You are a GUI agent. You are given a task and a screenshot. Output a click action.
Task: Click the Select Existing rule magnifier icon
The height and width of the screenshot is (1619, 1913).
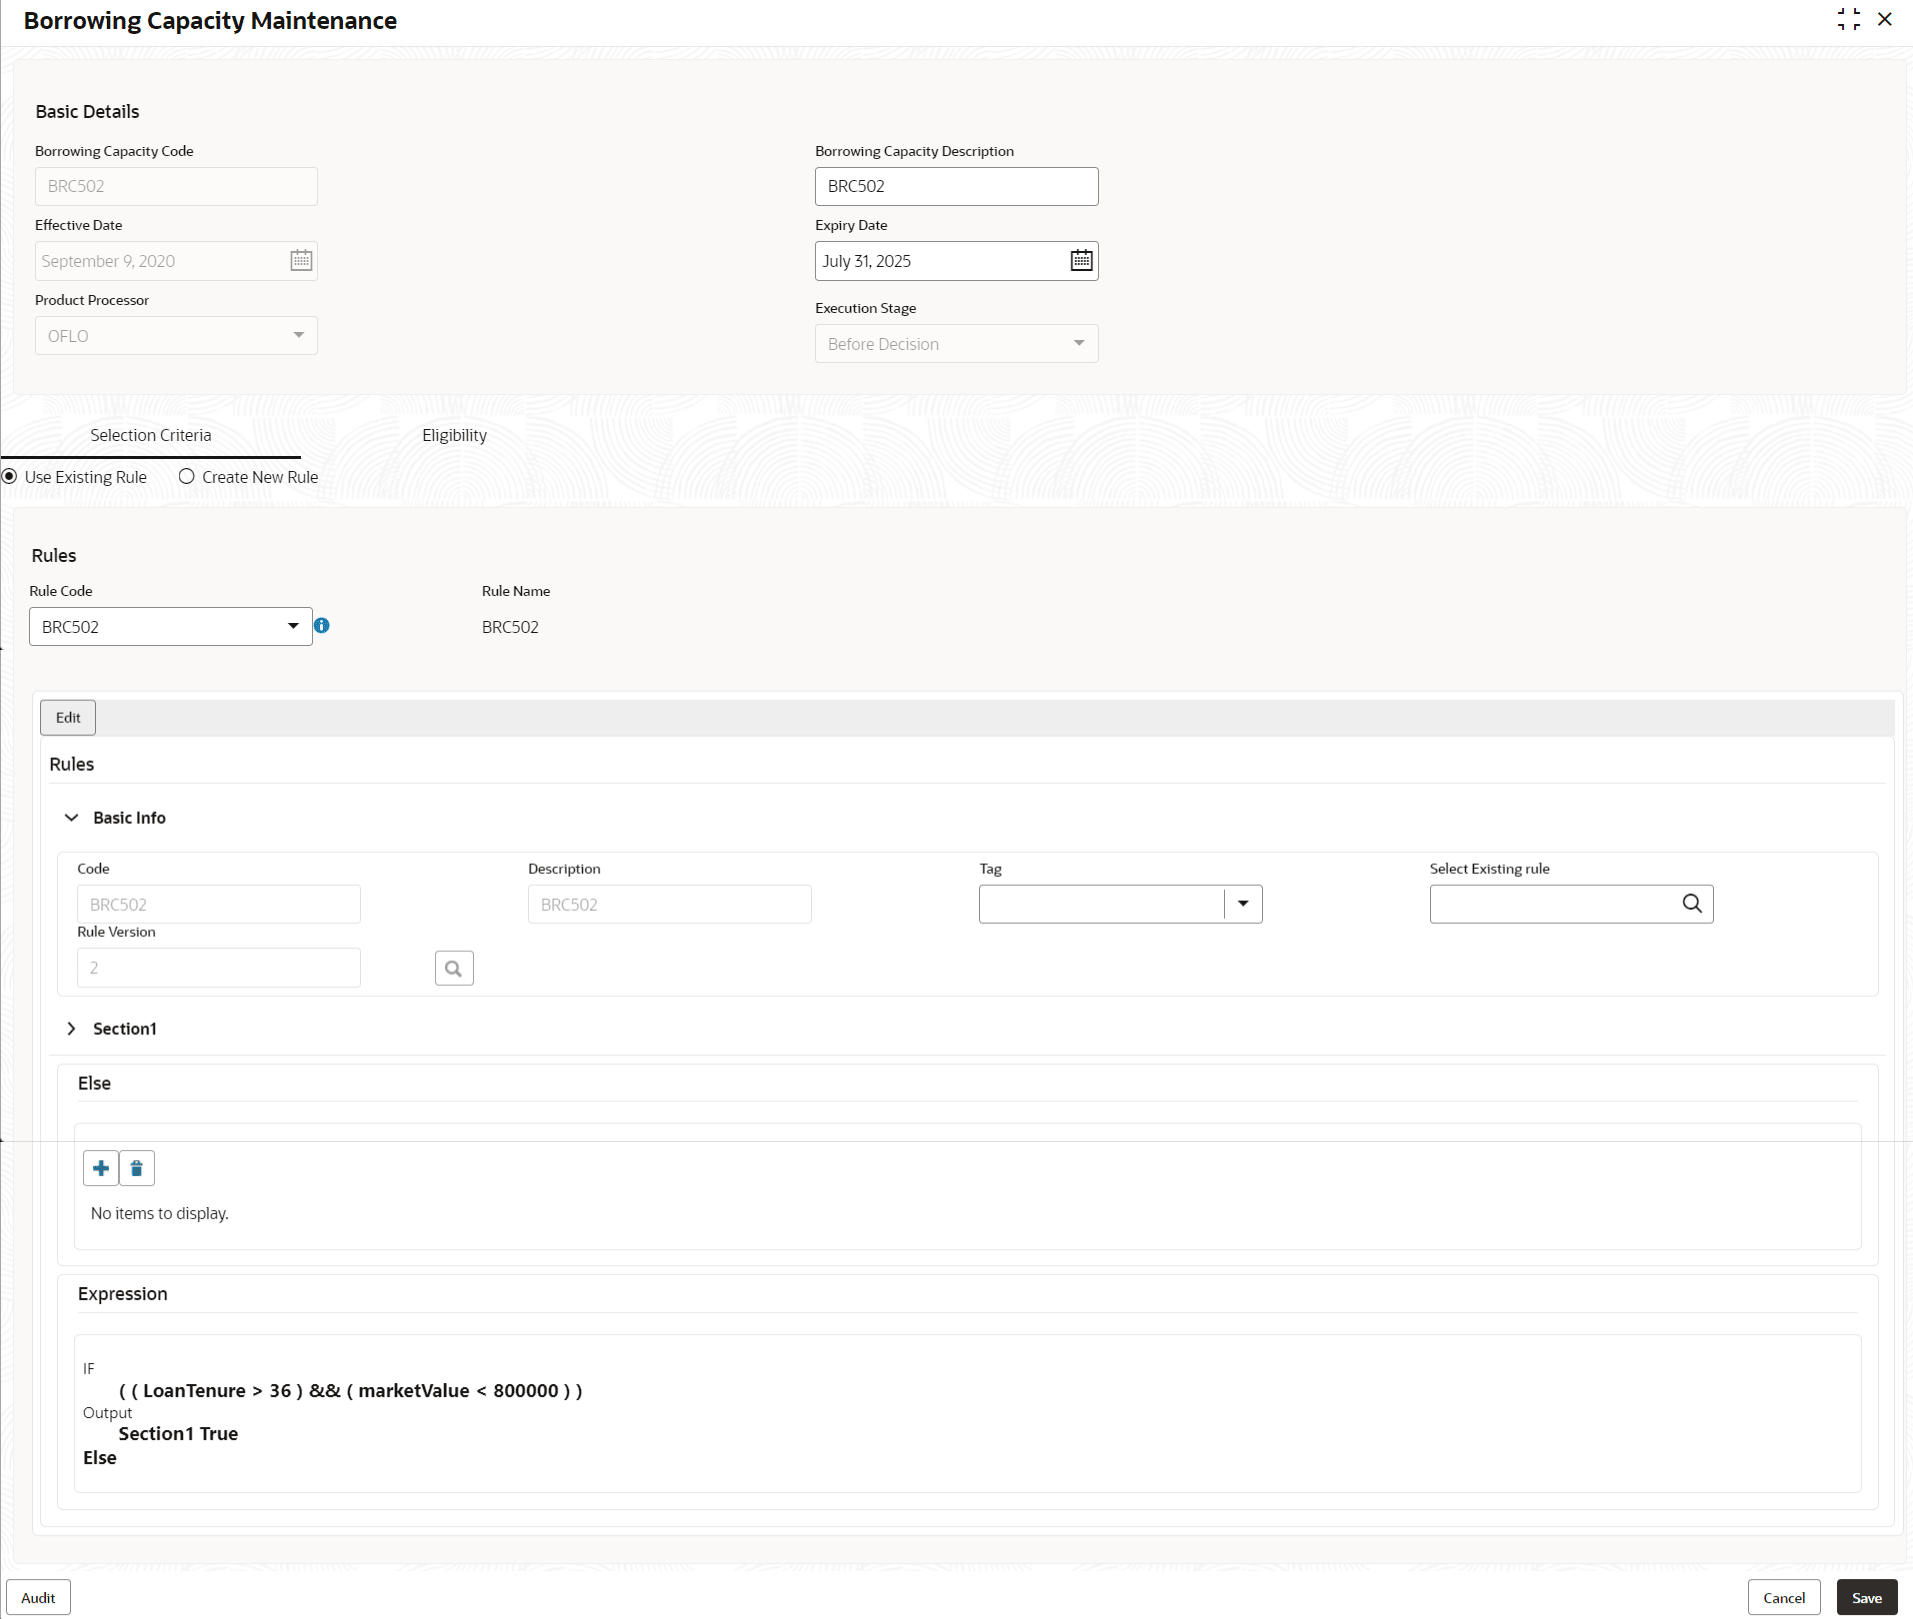click(1692, 904)
